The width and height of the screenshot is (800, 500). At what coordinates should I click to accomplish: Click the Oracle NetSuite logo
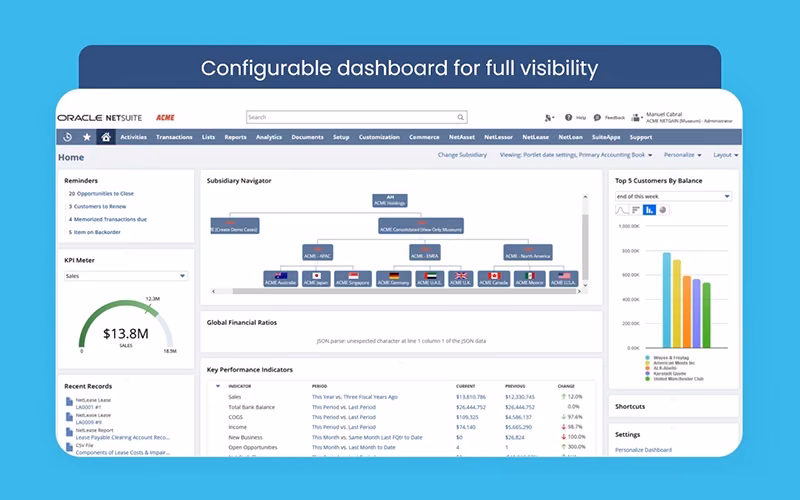99,118
